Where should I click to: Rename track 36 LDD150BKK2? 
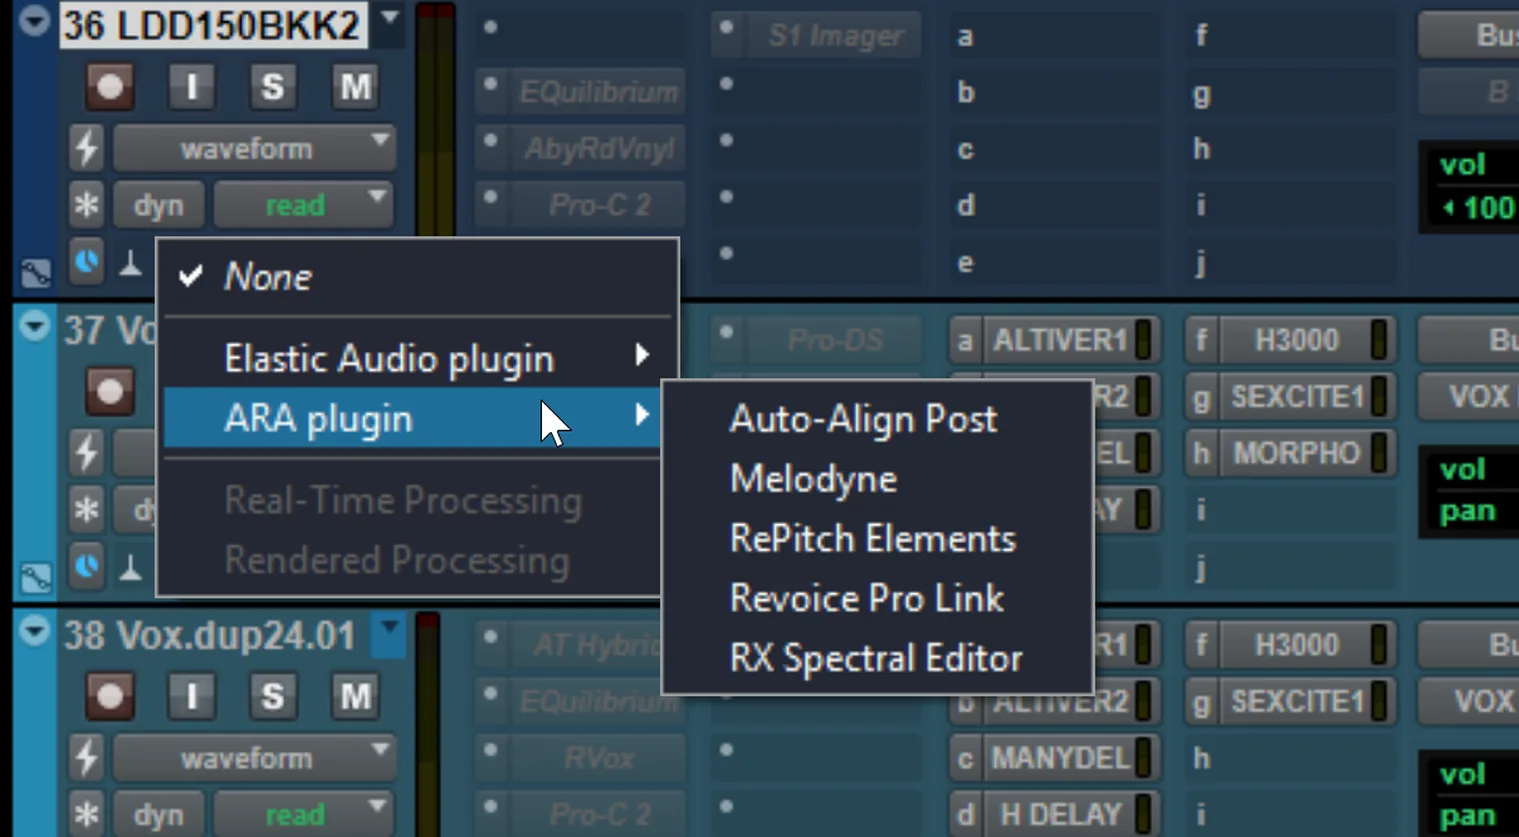(x=213, y=25)
